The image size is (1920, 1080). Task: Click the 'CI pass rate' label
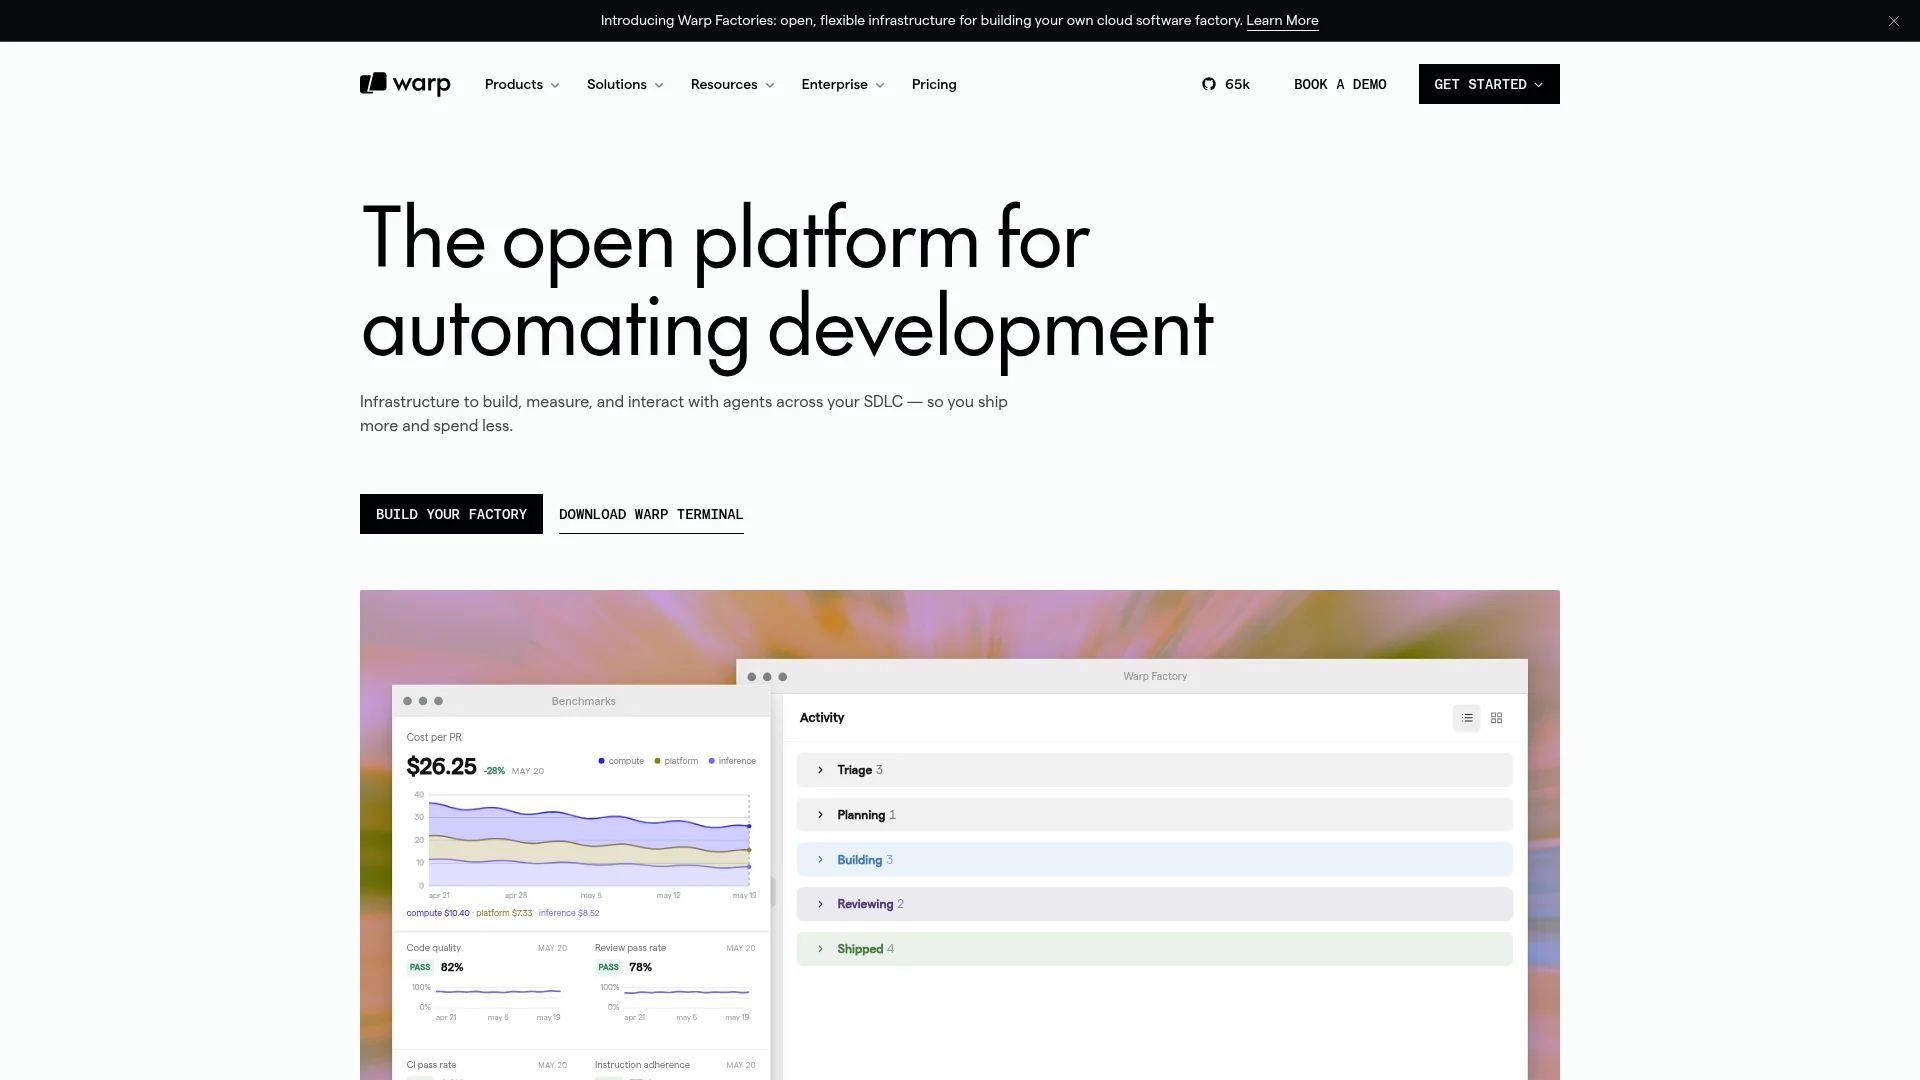tap(431, 1065)
